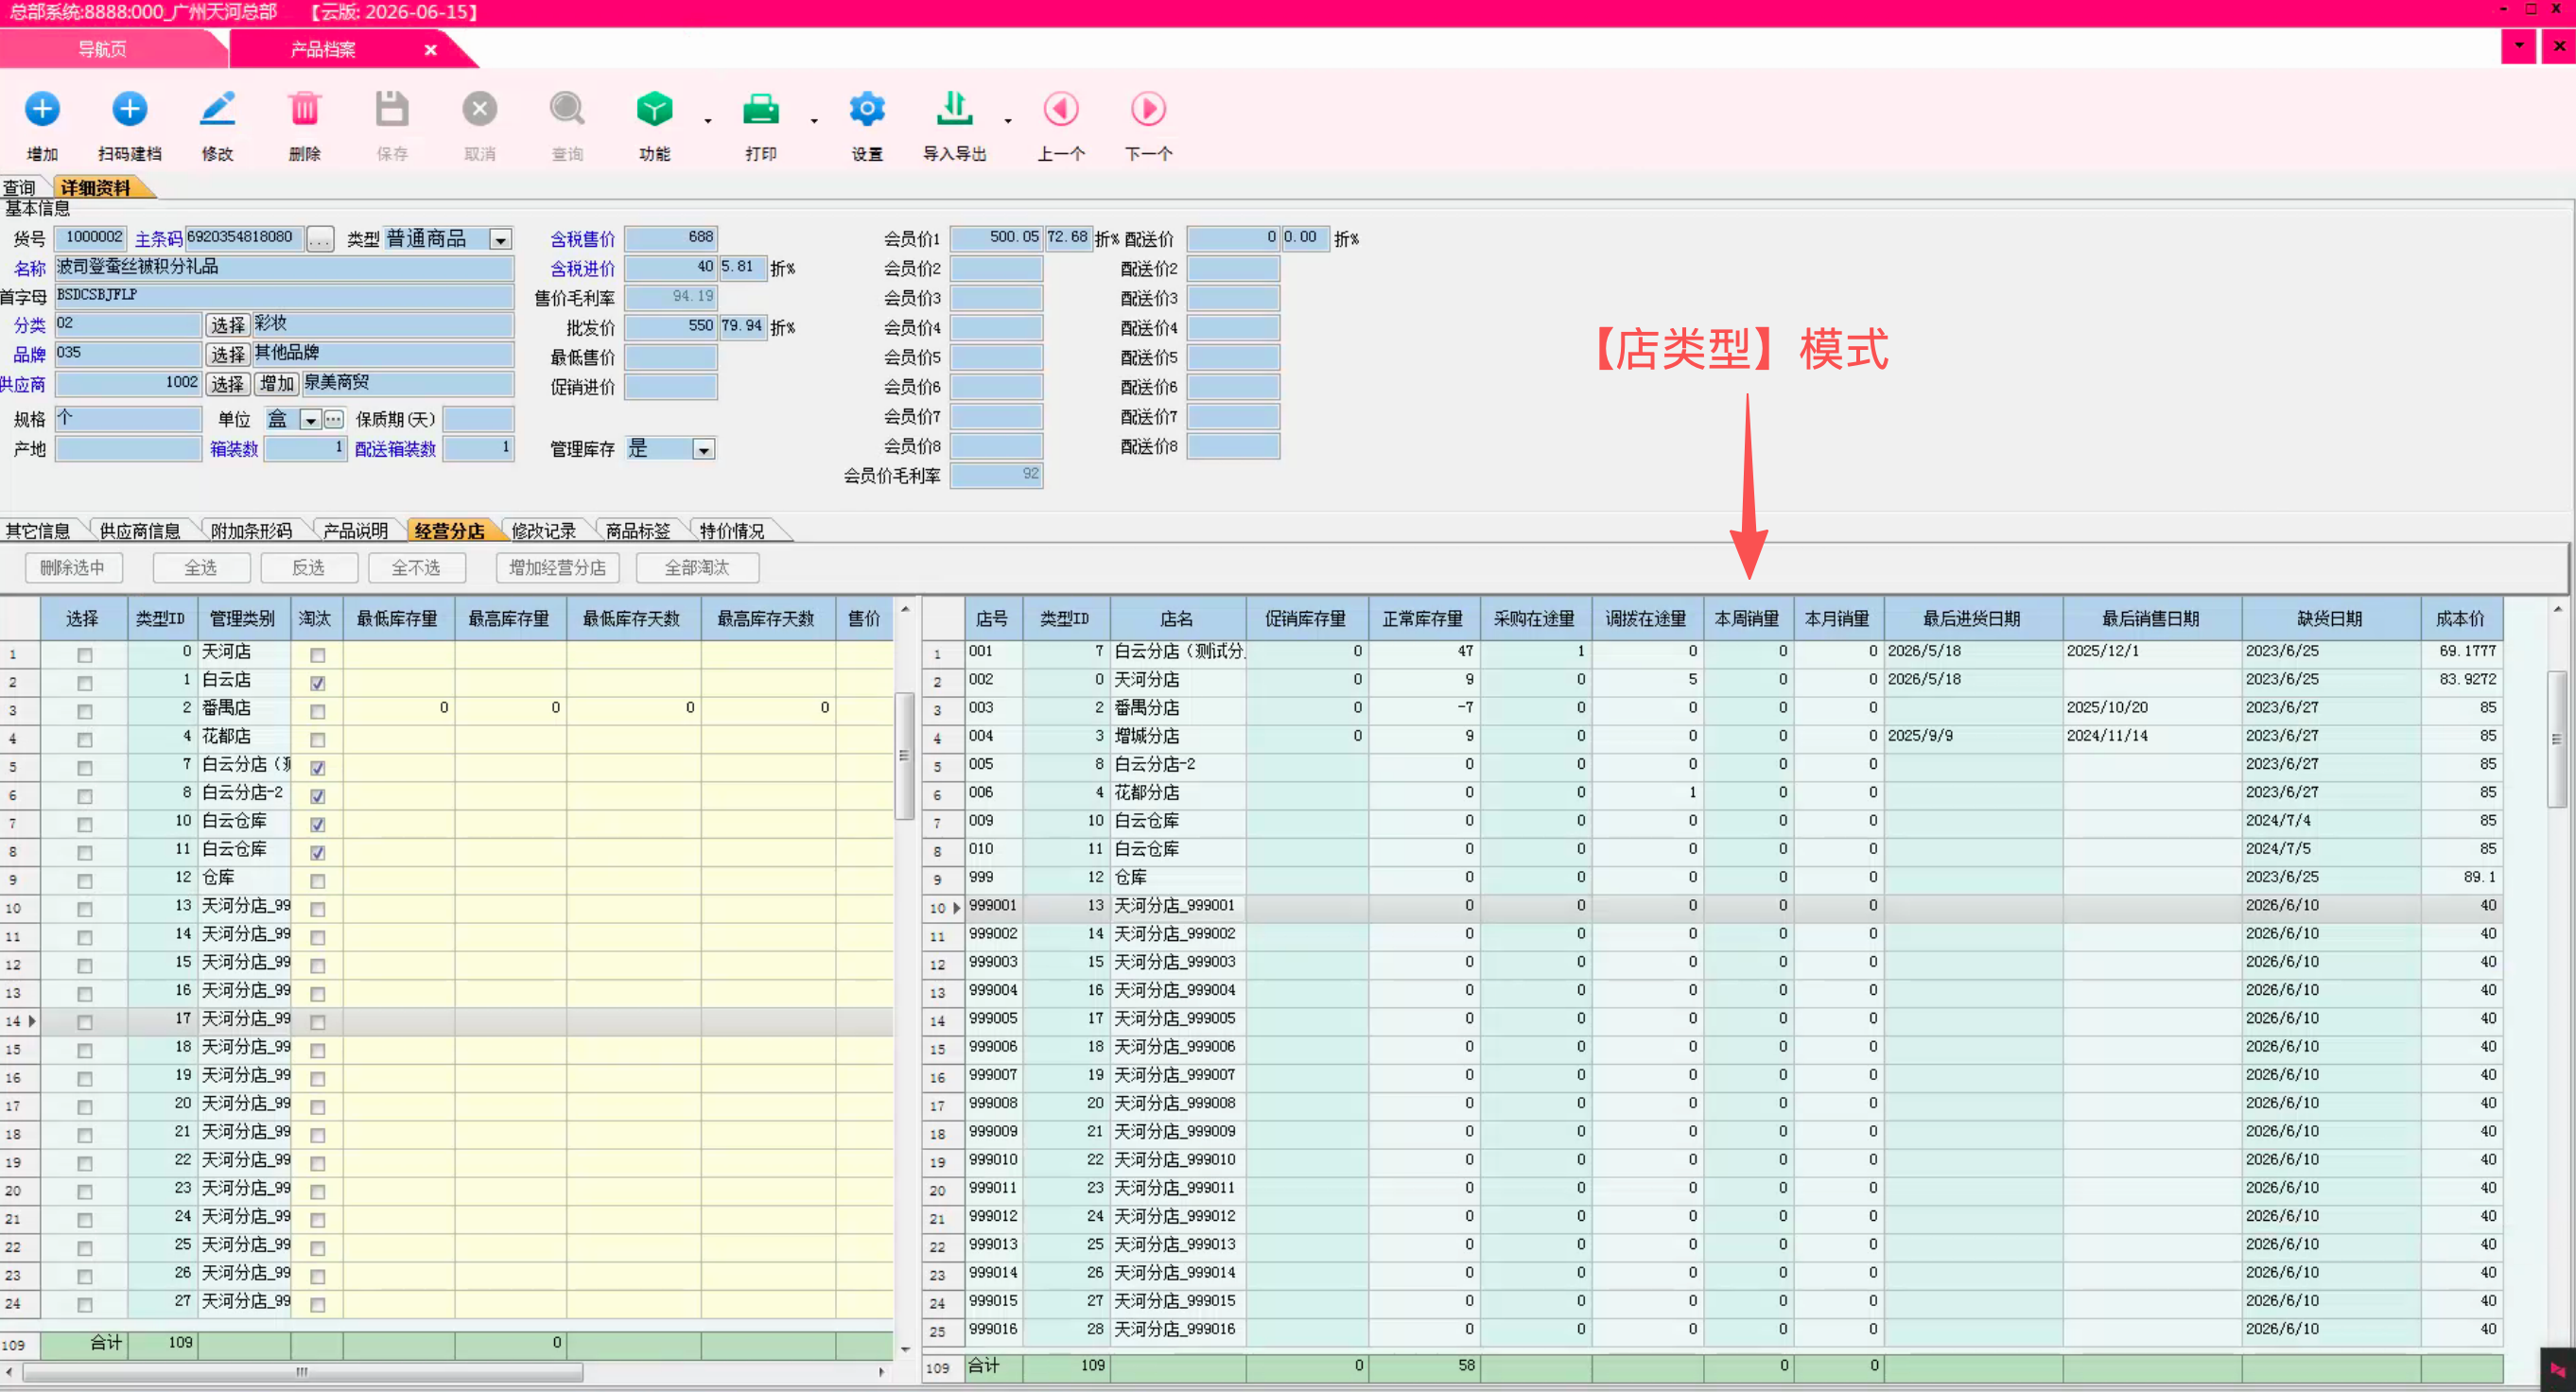Tick the 选择 checkbox for 番禺店 row
The image size is (2576, 1392).
(x=85, y=711)
